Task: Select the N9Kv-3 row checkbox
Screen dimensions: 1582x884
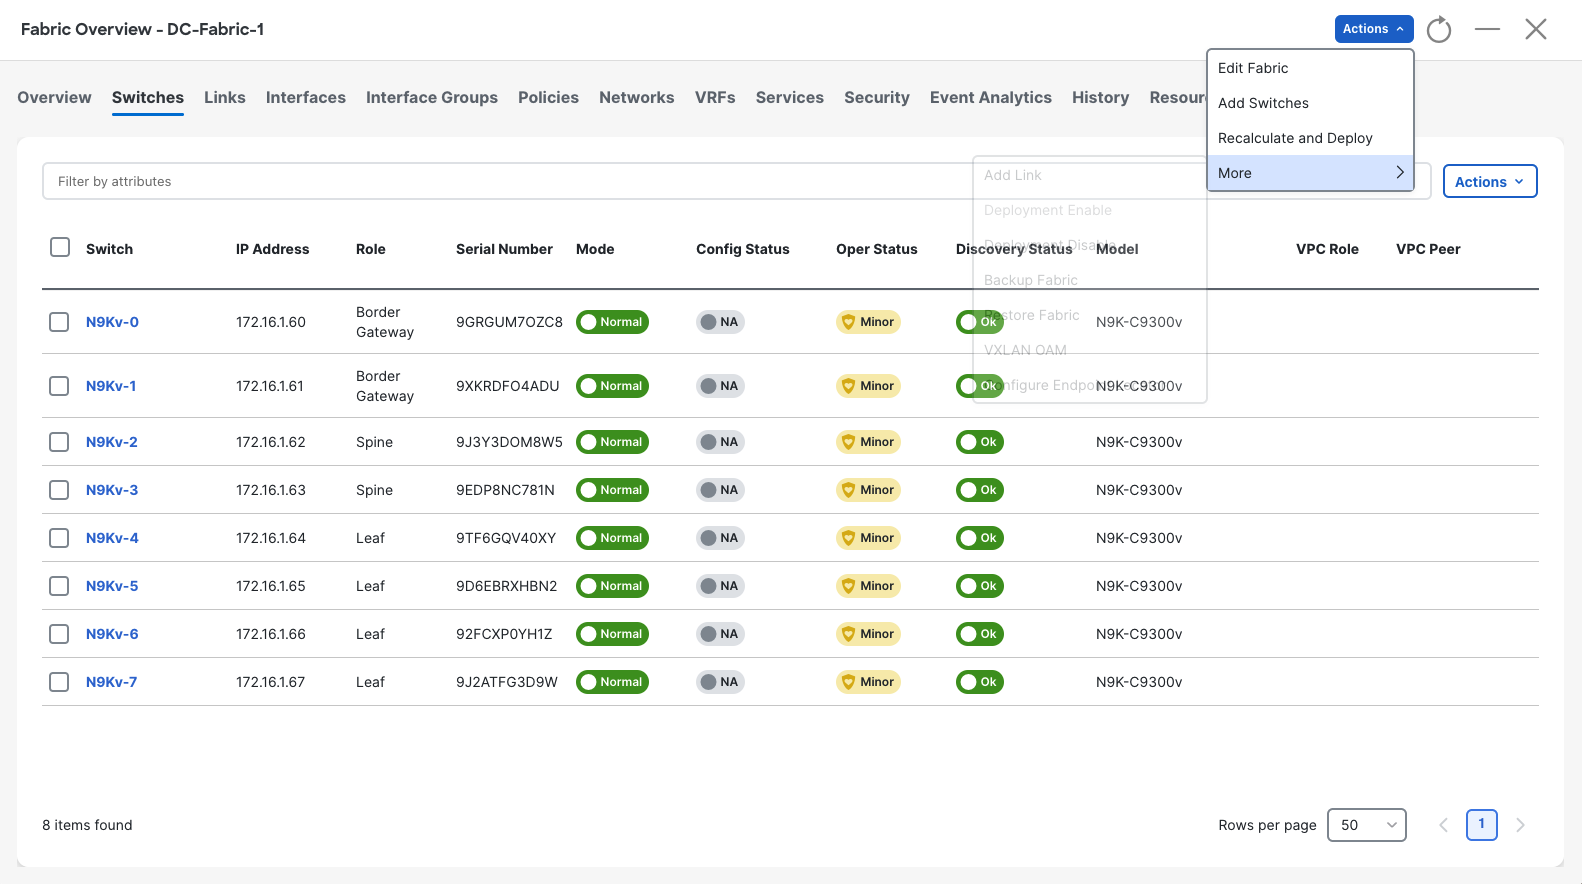Action: coord(59,490)
